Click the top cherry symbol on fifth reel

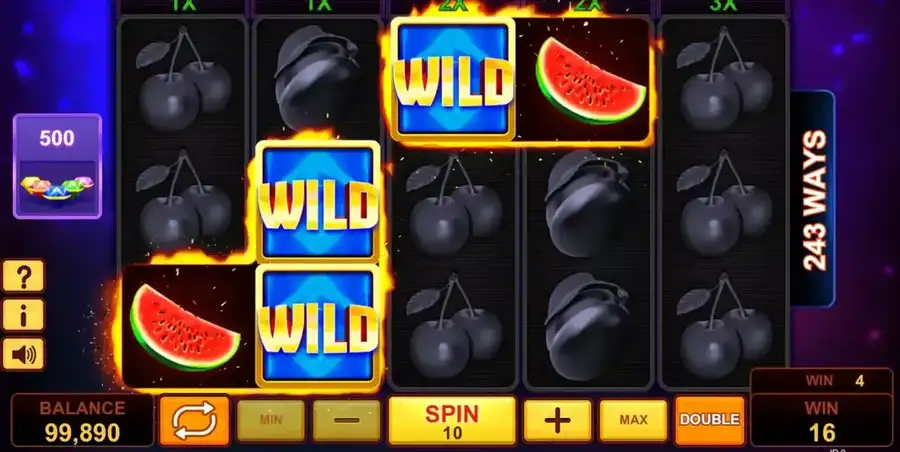(724, 79)
